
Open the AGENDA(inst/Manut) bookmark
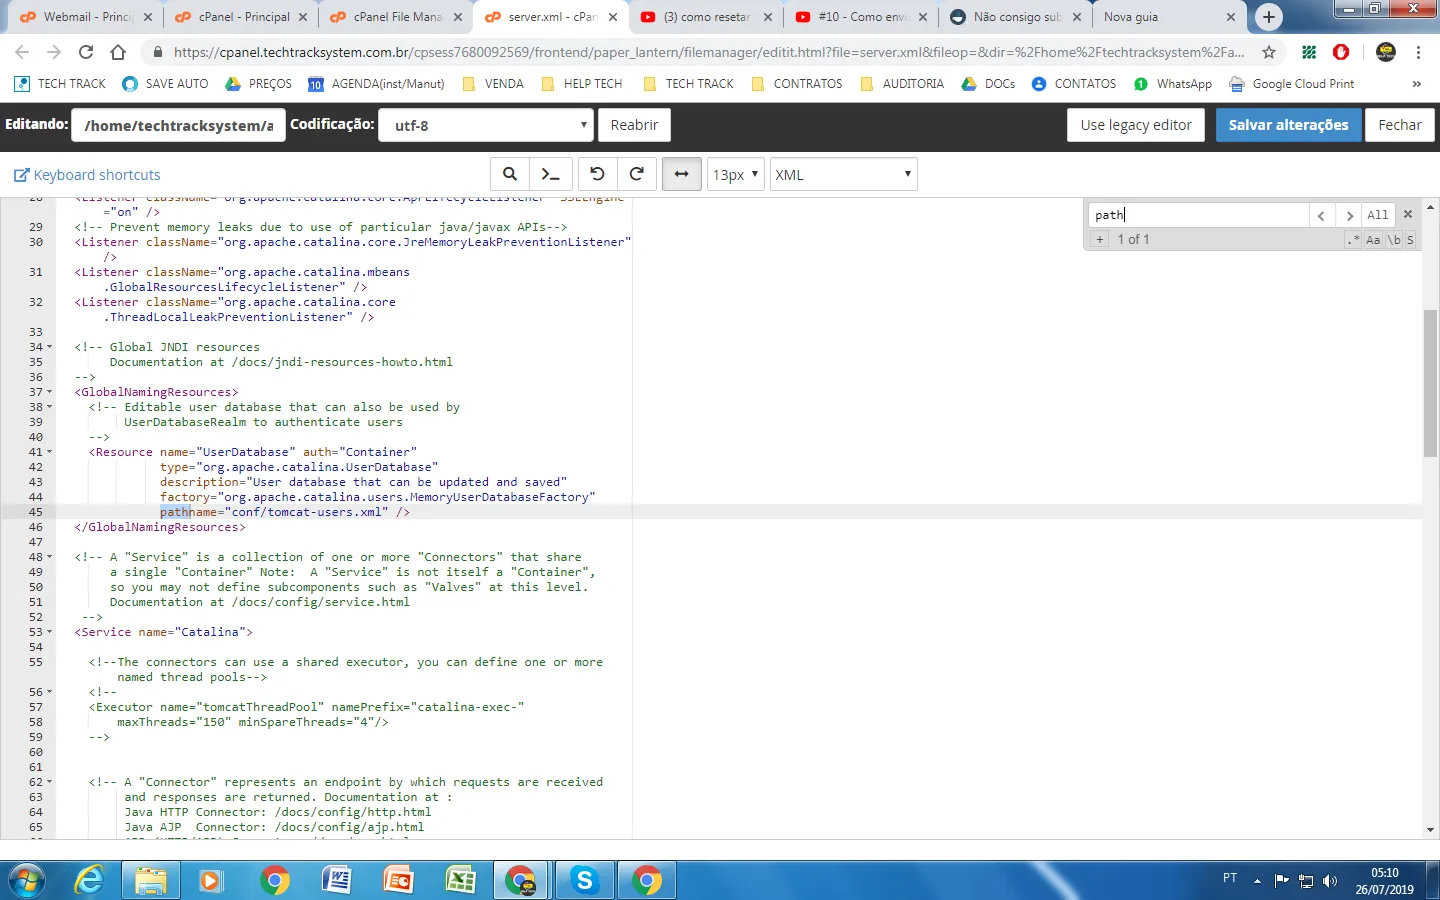coord(376,84)
